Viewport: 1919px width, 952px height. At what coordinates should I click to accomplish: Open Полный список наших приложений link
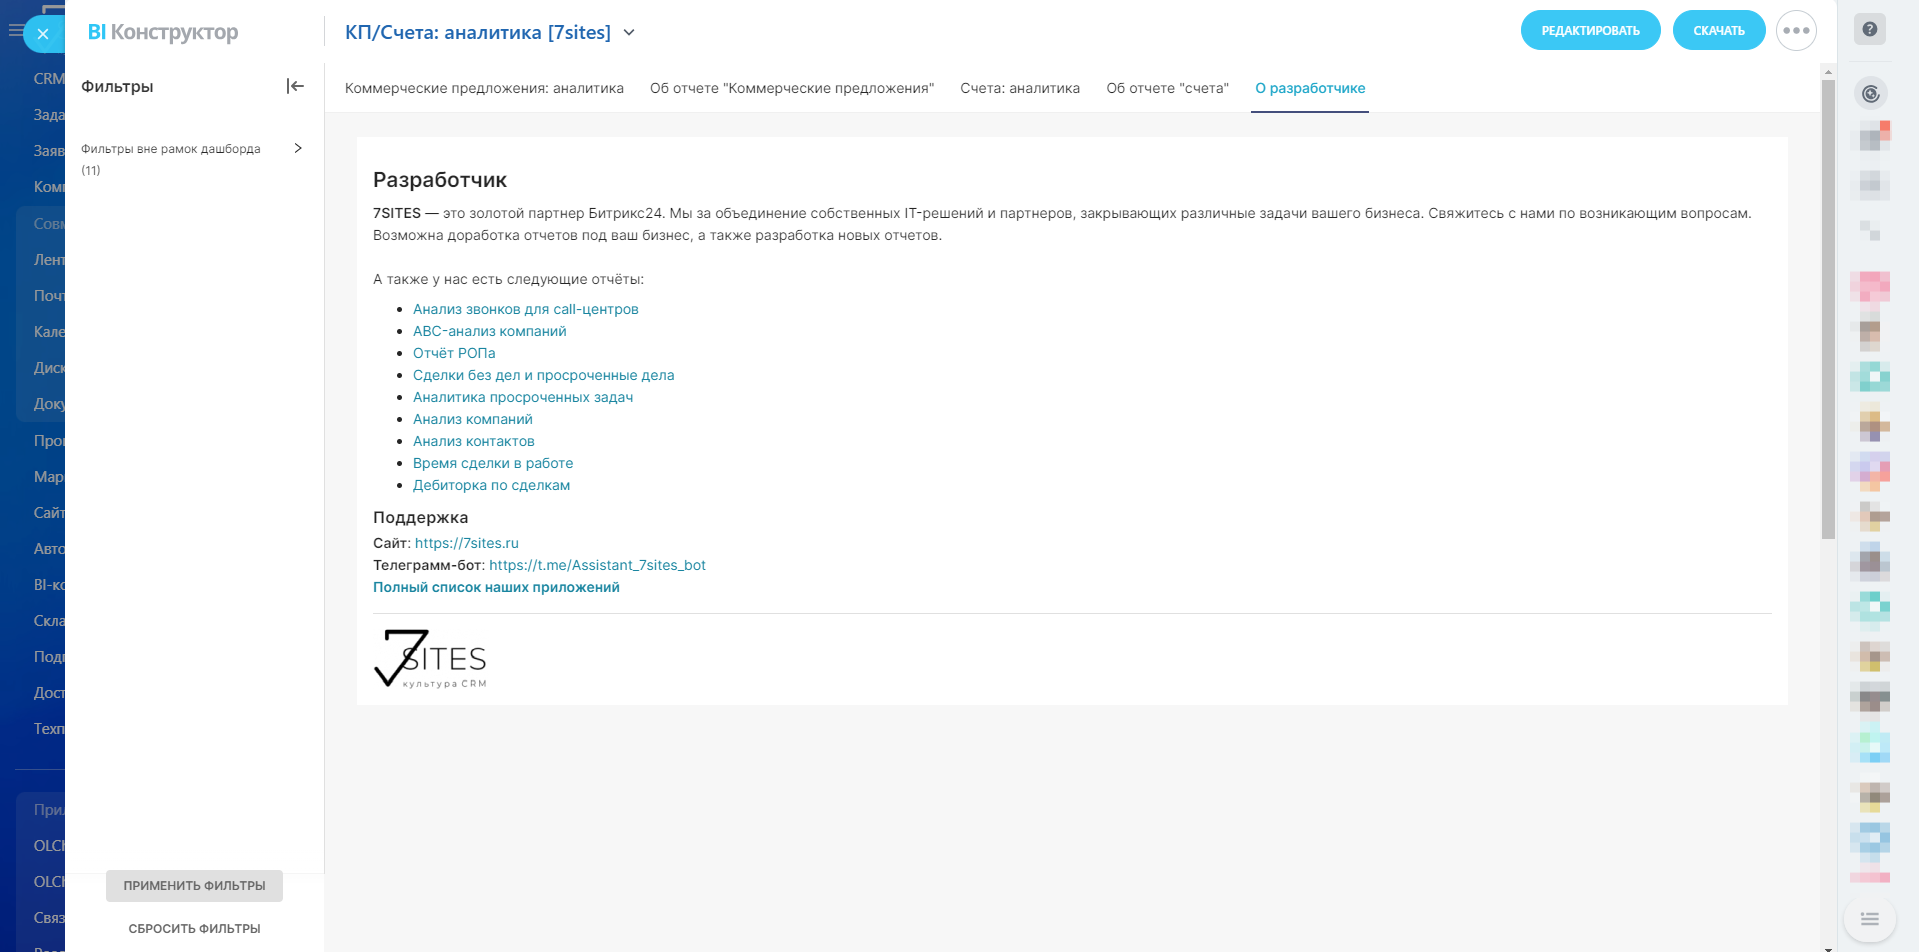(496, 587)
